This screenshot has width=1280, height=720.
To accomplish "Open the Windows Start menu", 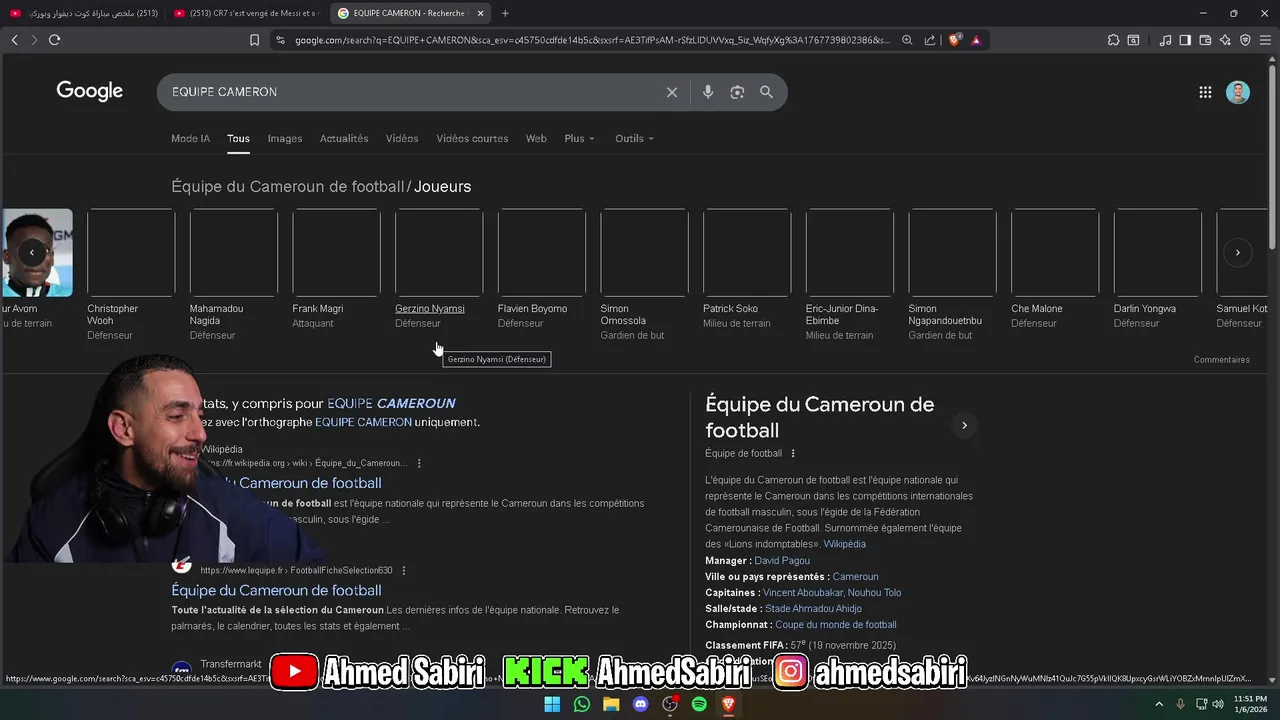I will 552,704.
